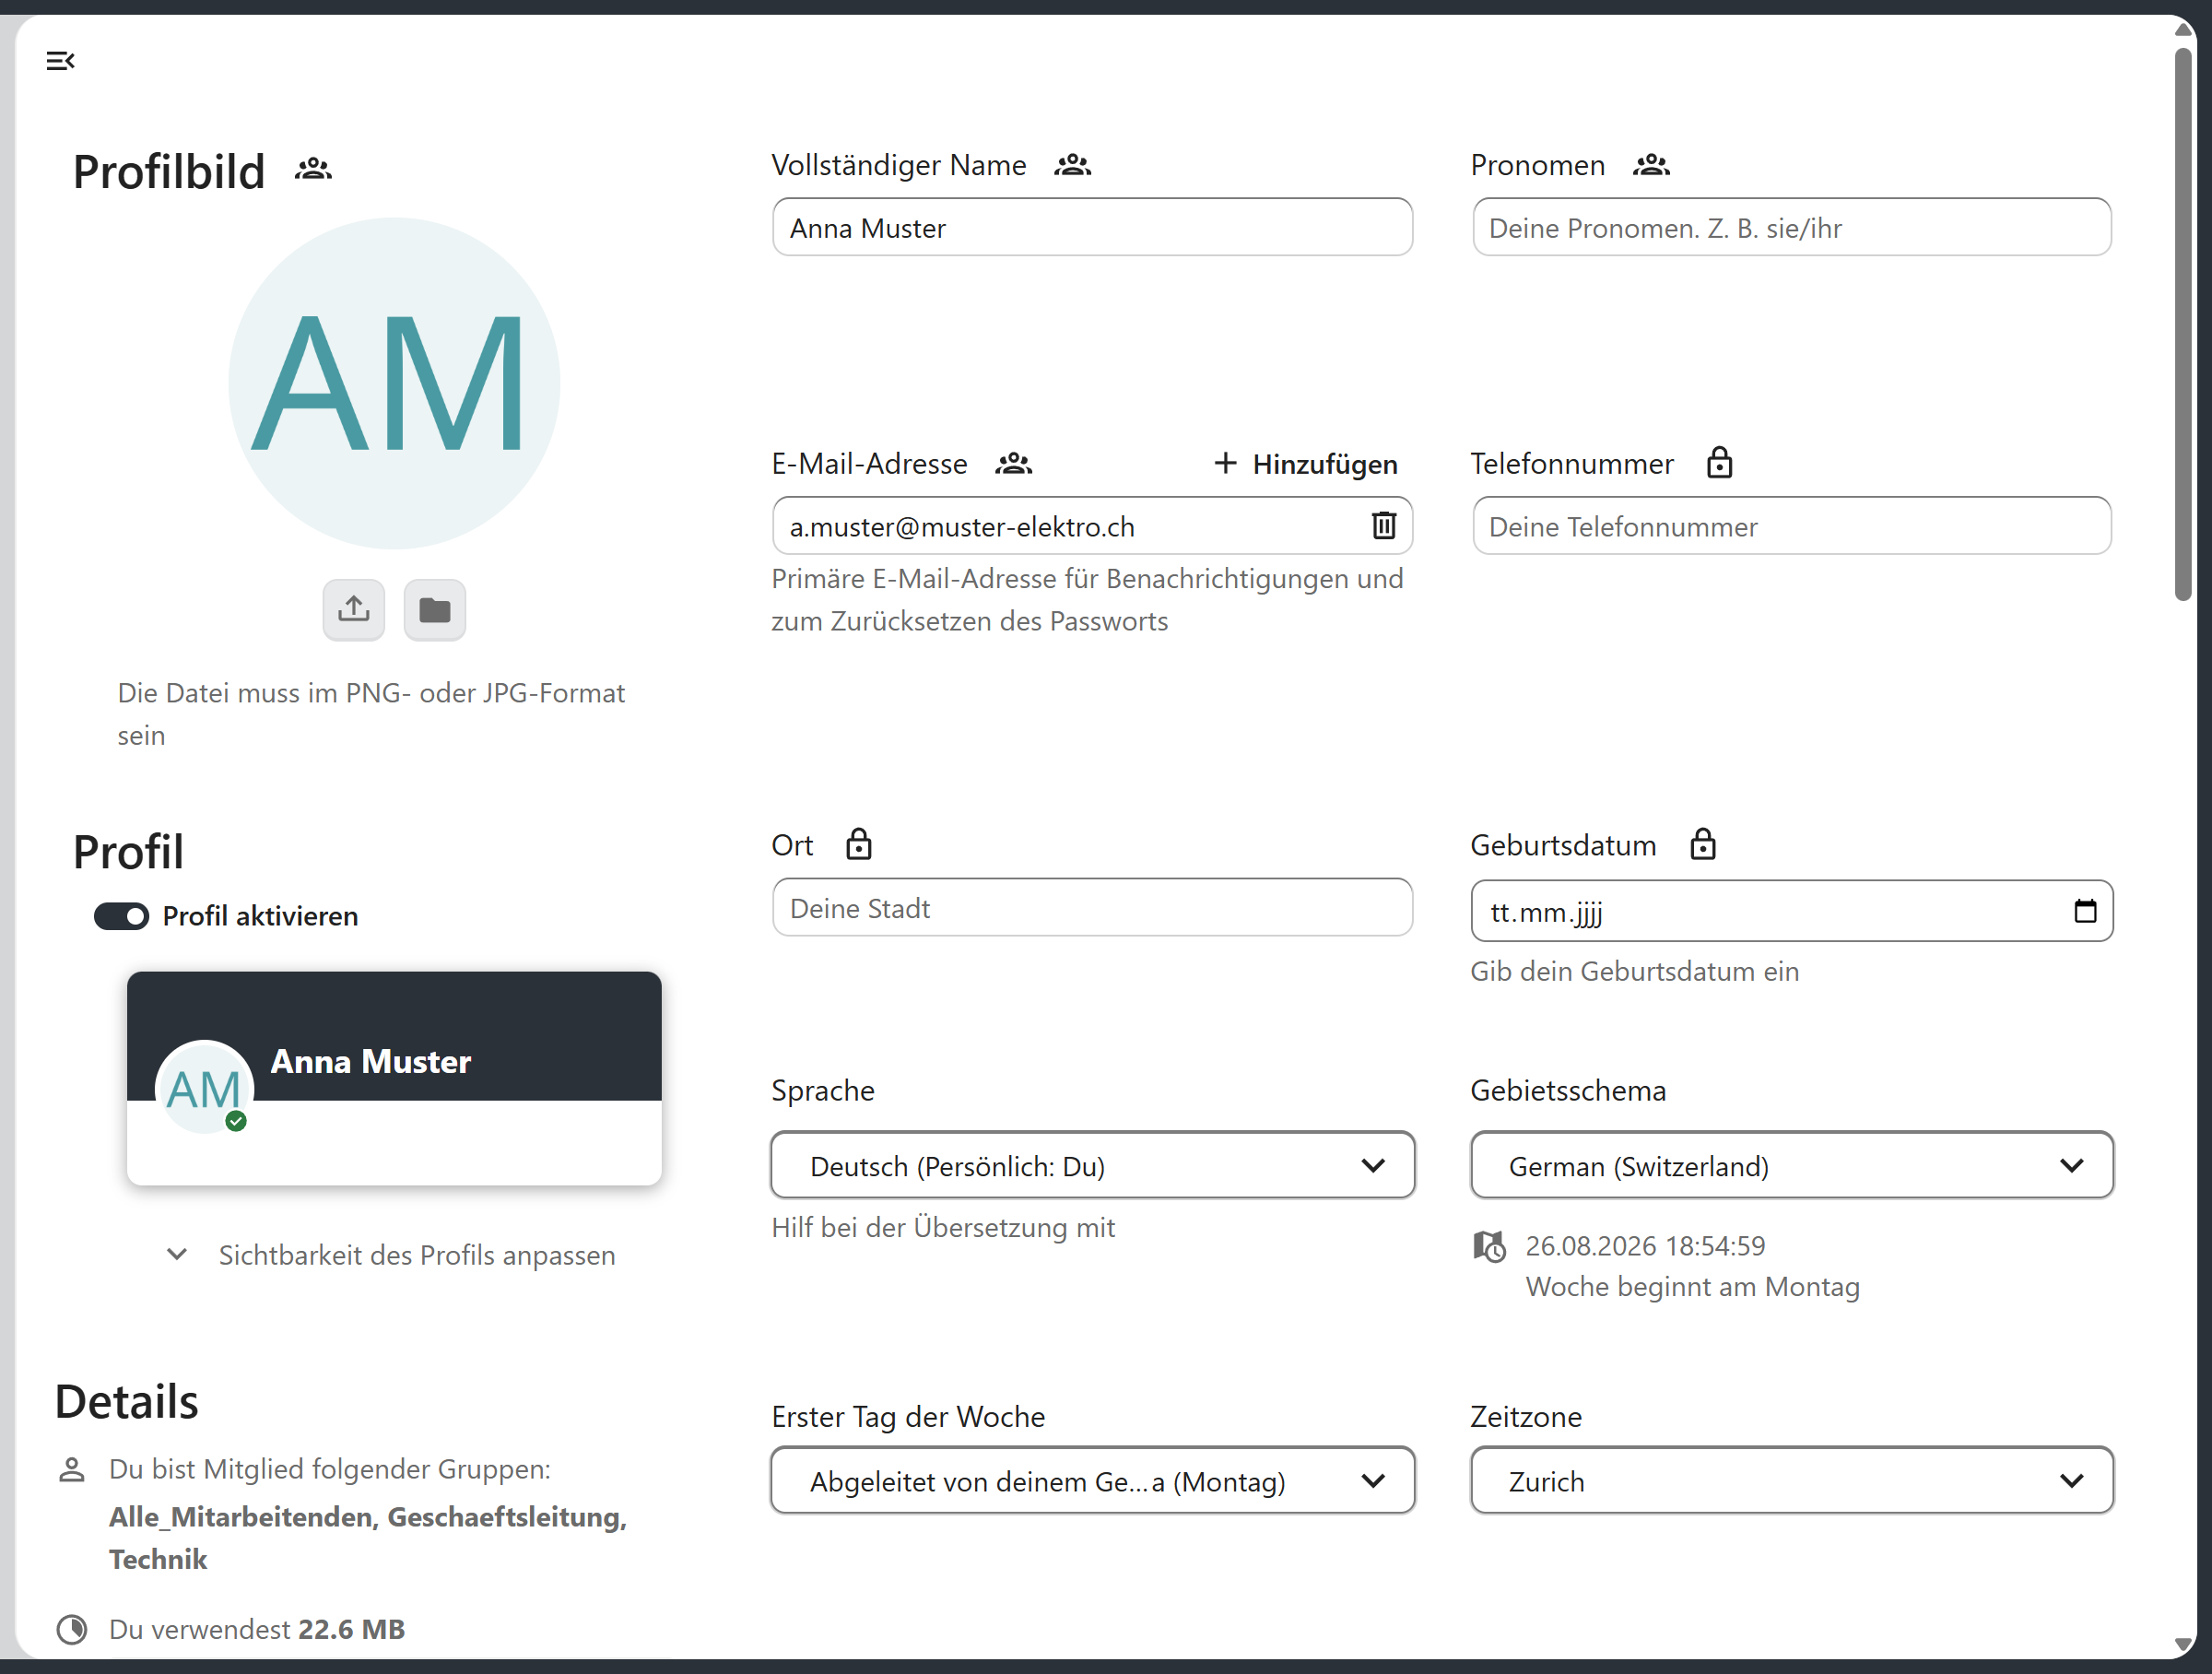Open E-Mail-Adresse visibility scope icon
Image resolution: width=2212 pixels, height=1674 pixels.
1013,464
